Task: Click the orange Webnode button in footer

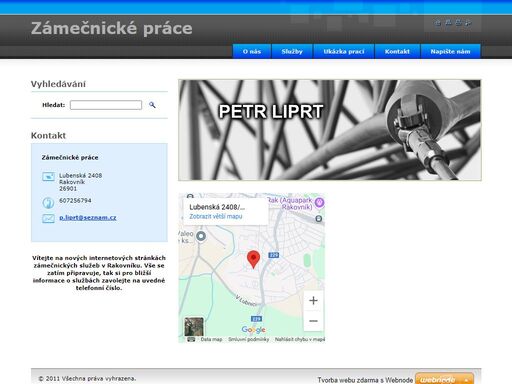Action: [444, 379]
